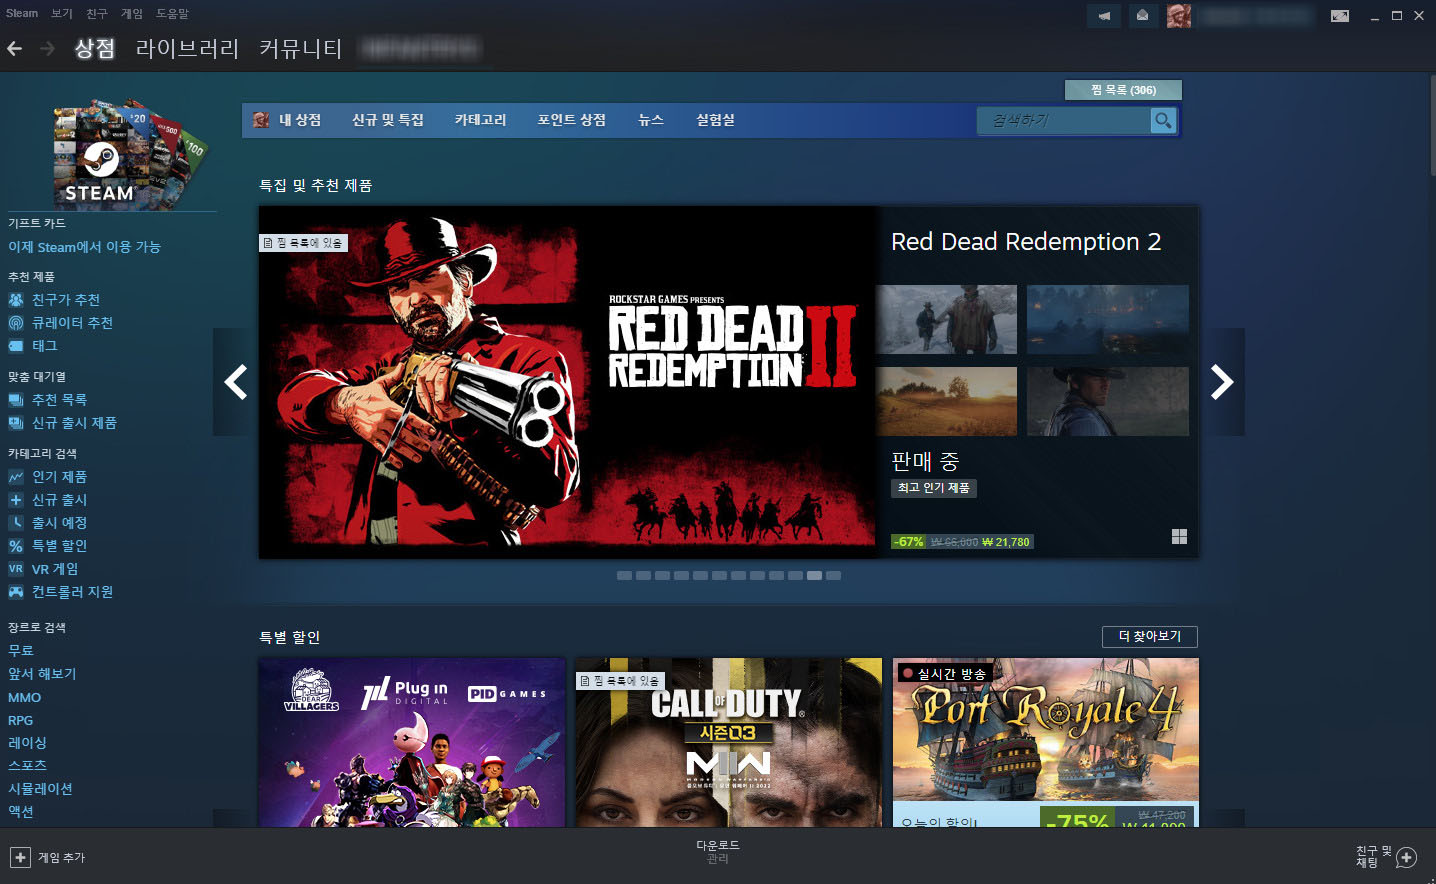1436x884 pixels.
Task: Click the 게임 추가 plus icon
Action: 20,857
